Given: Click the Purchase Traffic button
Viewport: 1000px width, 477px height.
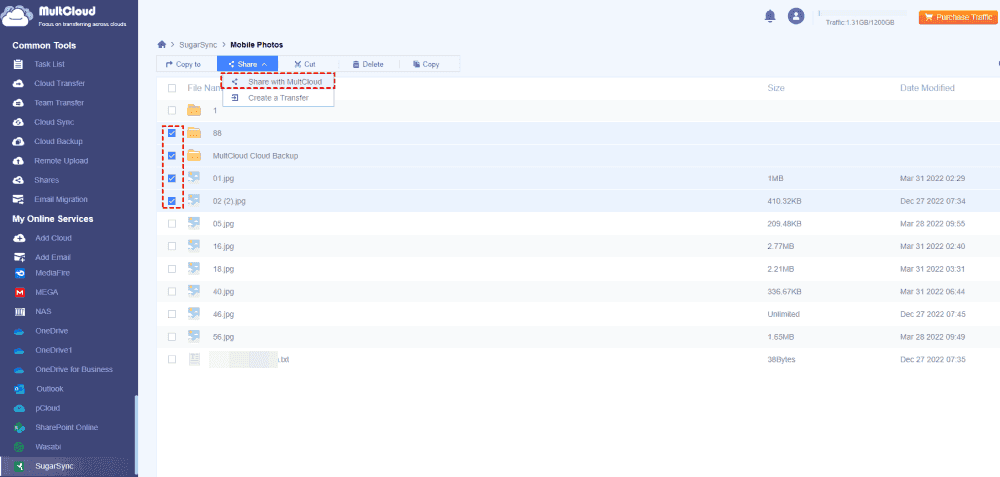Looking at the screenshot, I should pos(957,17).
